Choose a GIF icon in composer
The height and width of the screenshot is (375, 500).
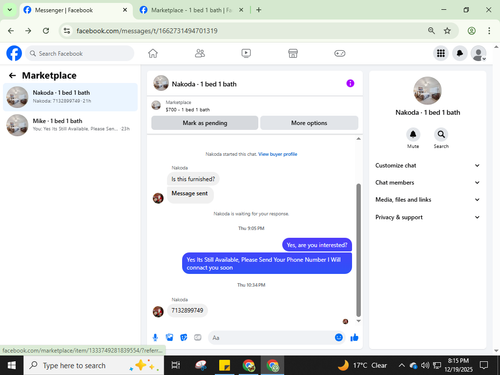[198, 338]
